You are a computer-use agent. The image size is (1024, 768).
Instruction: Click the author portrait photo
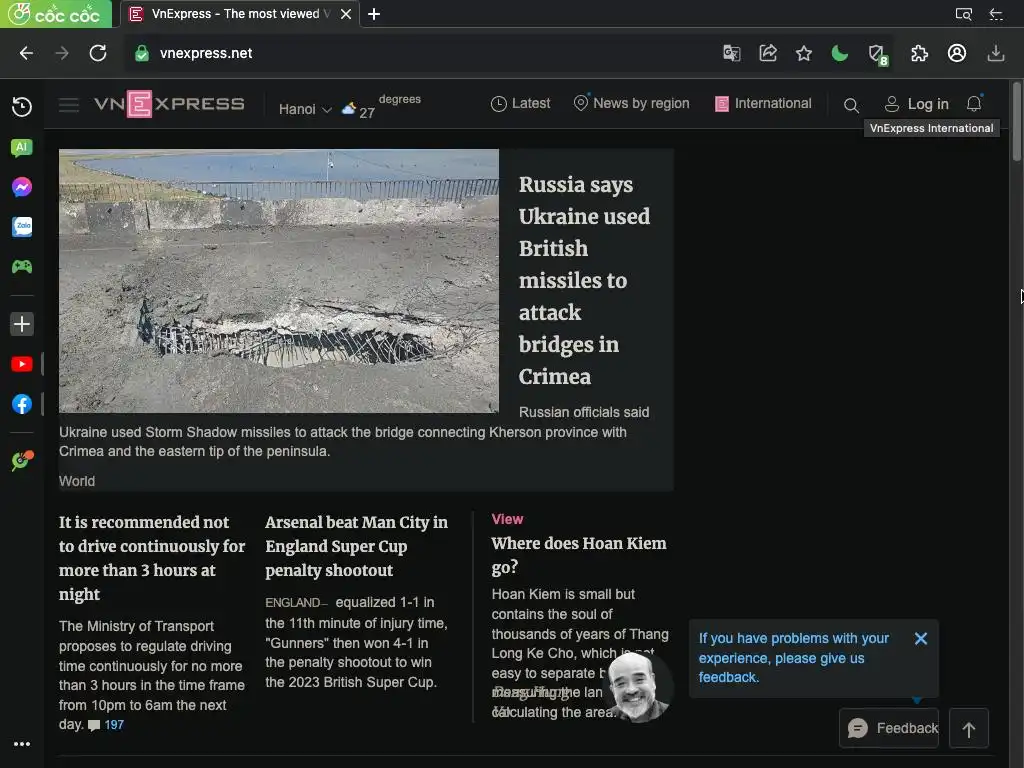coord(638,687)
